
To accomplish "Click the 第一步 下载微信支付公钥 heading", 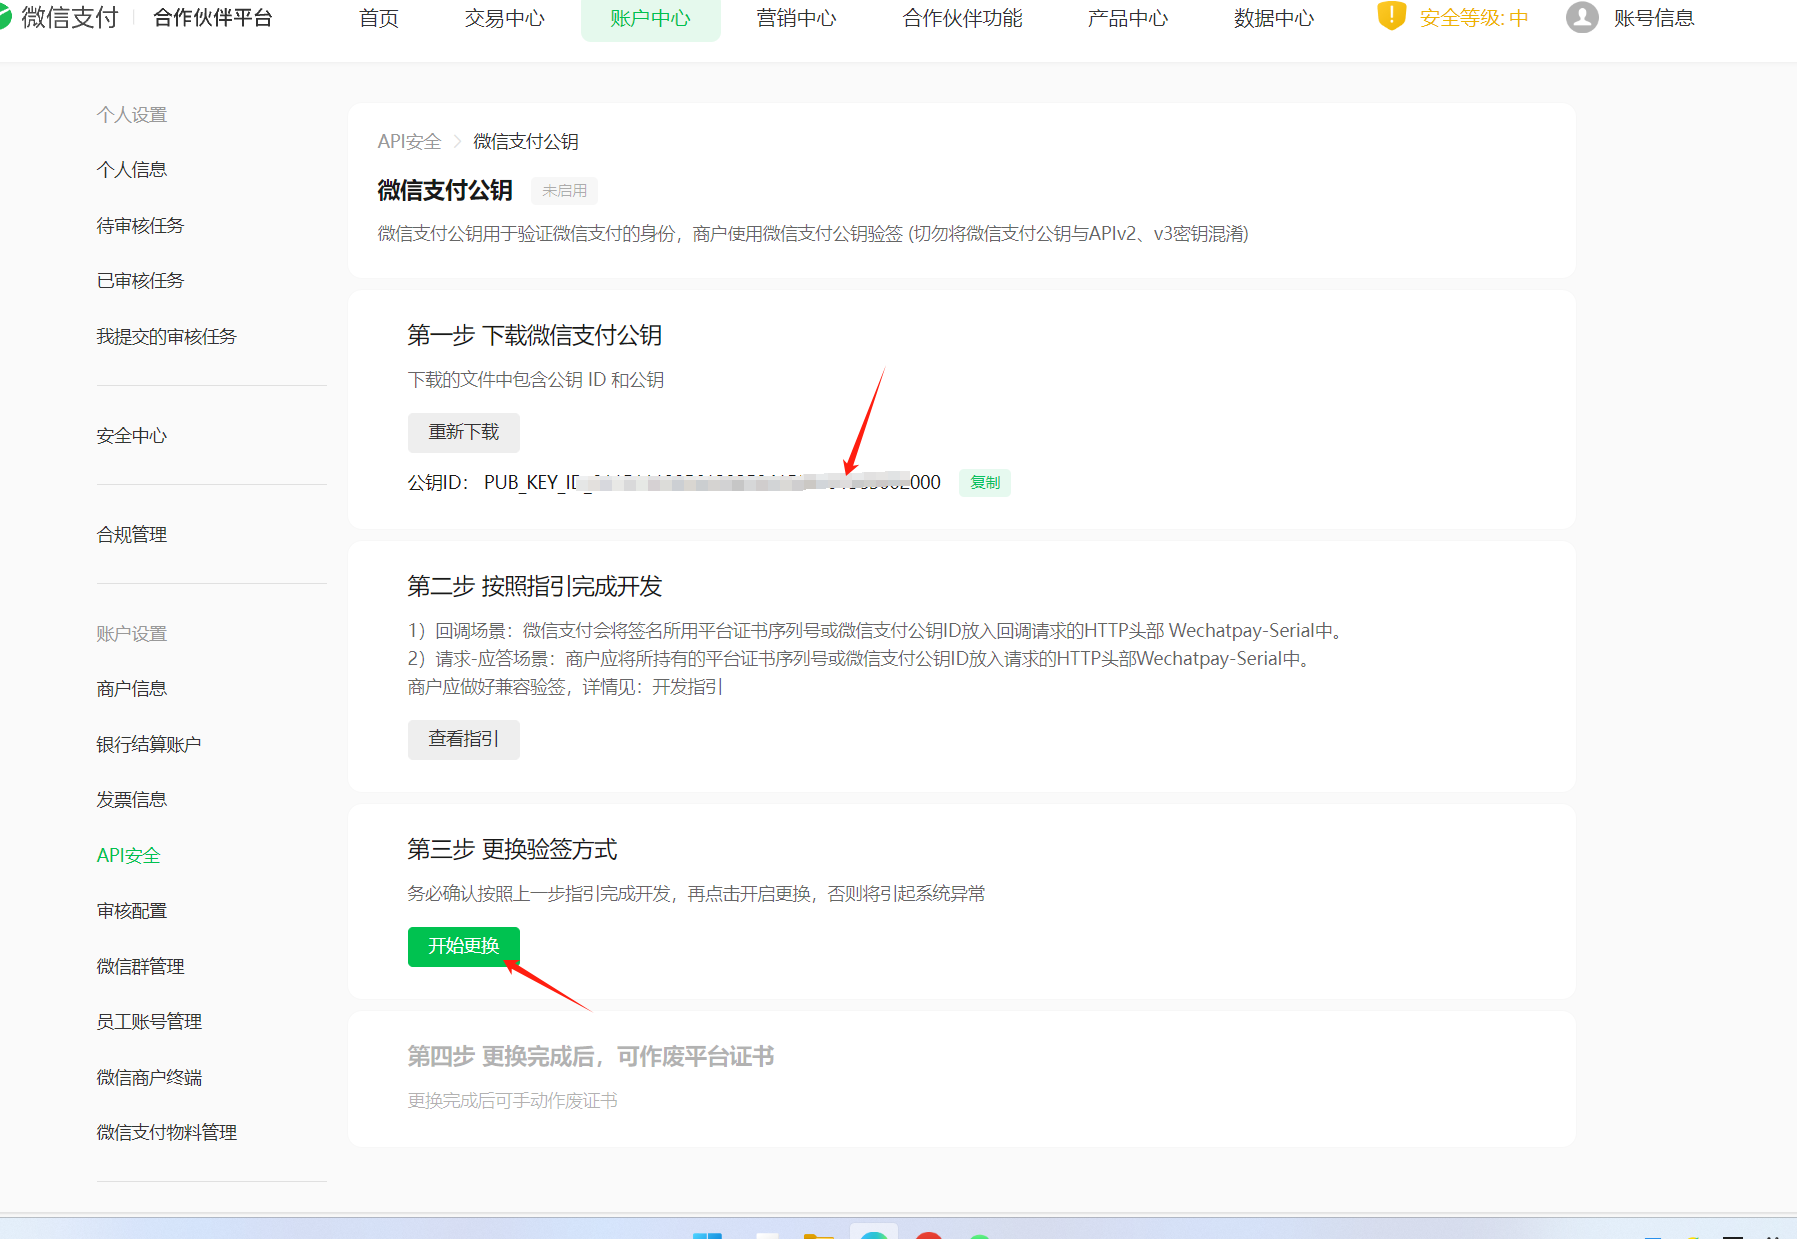I will pyautogui.click(x=535, y=336).
